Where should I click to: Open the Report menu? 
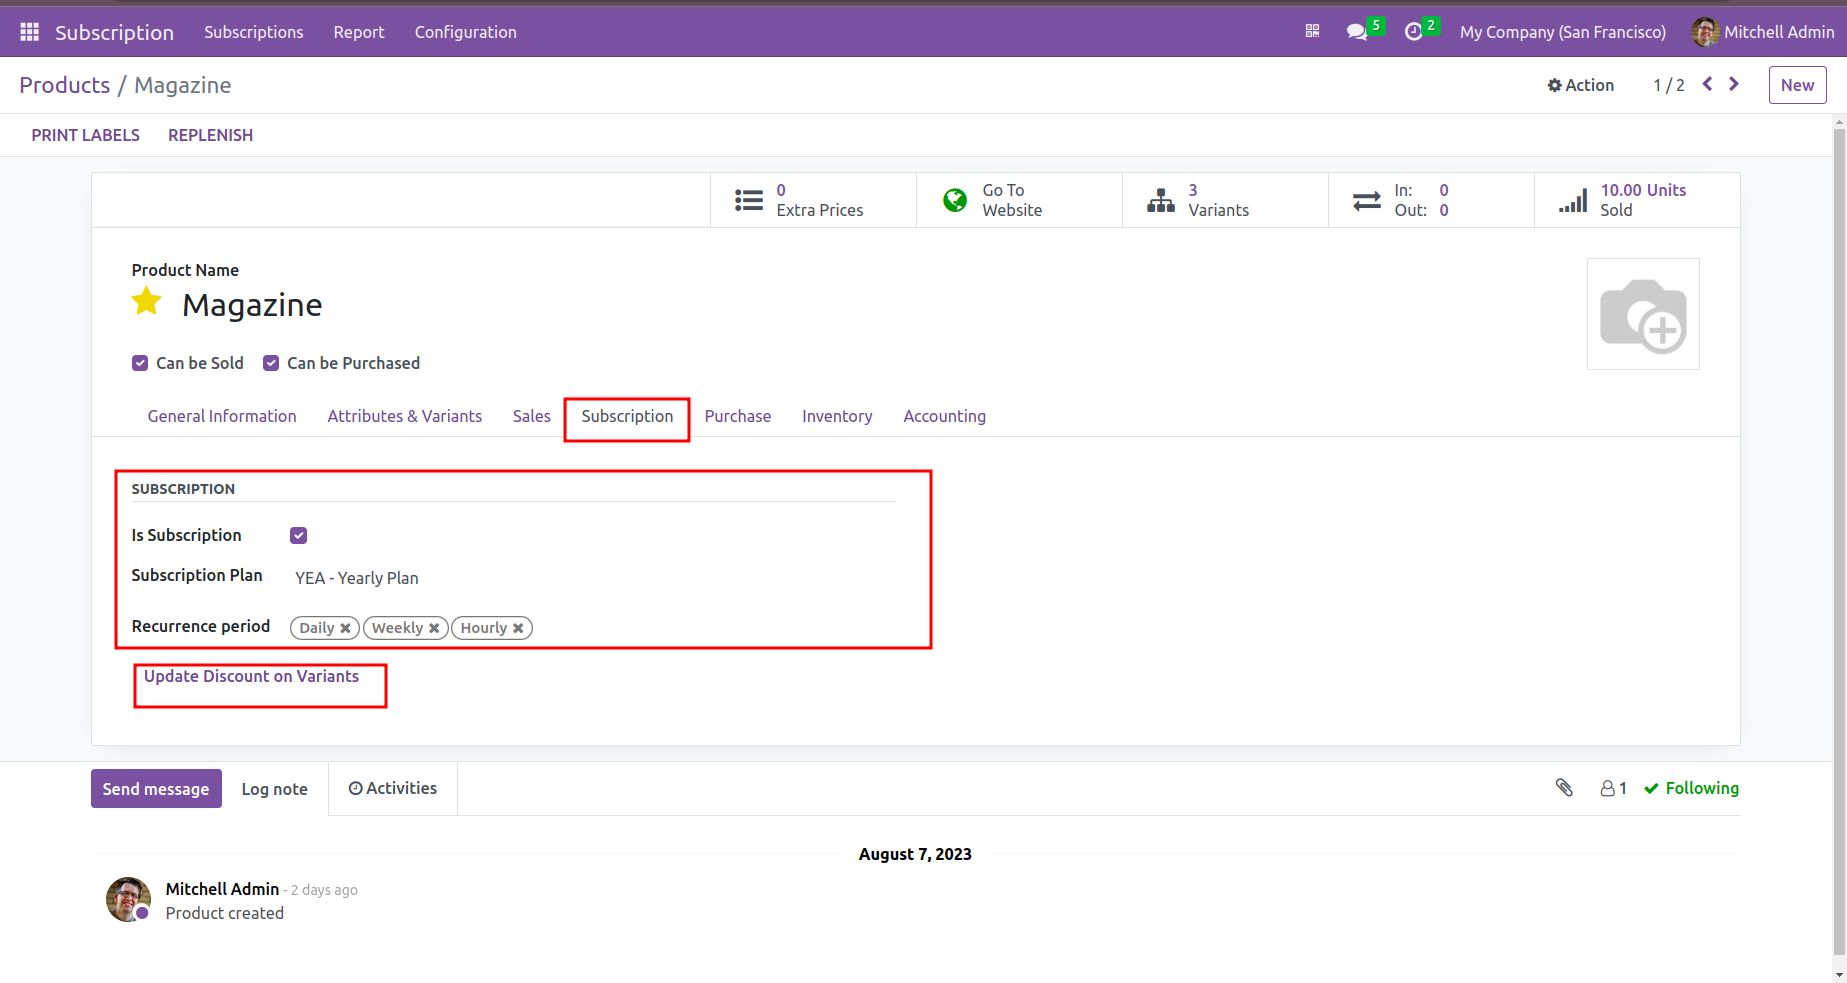pos(359,32)
